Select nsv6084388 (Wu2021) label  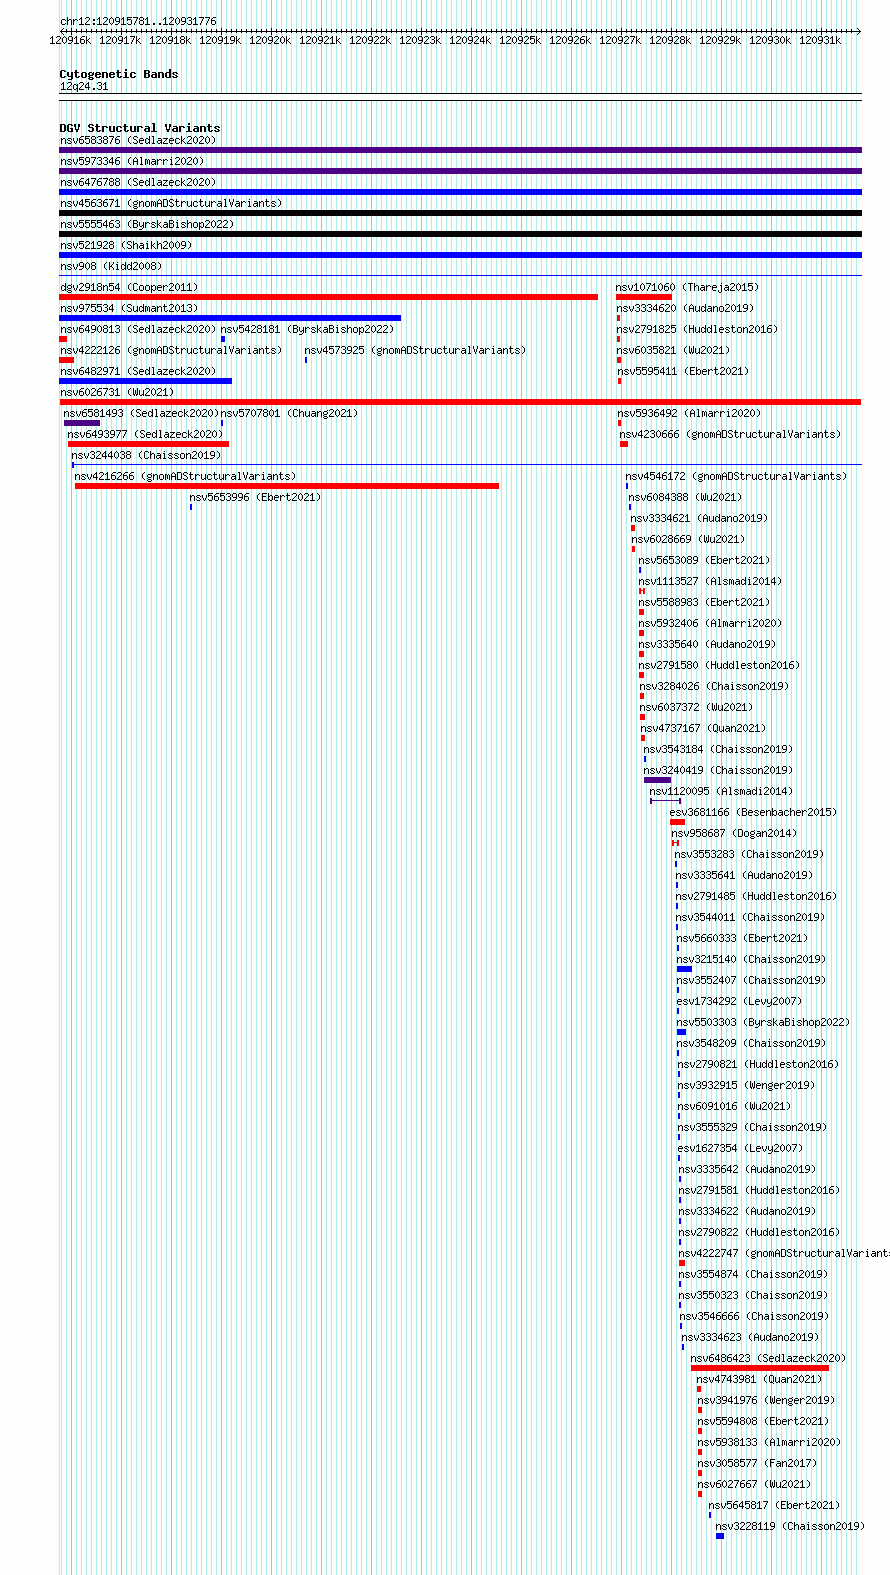pyautogui.click(x=685, y=498)
